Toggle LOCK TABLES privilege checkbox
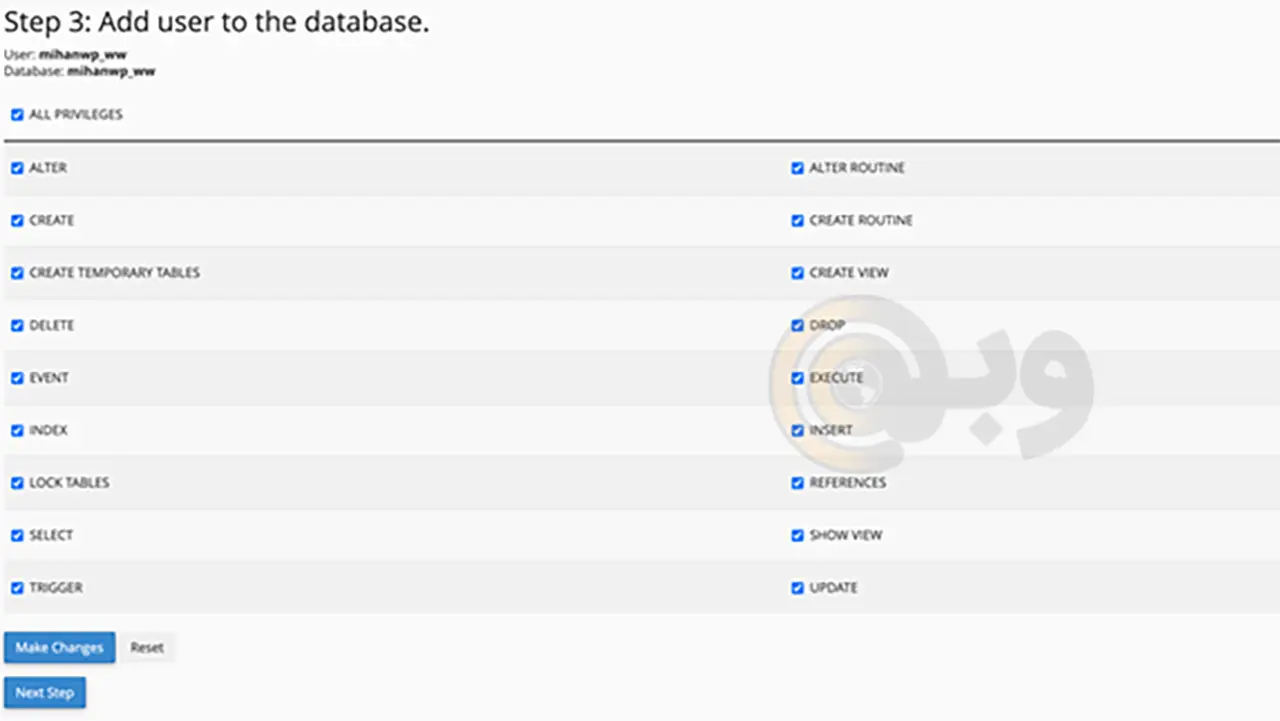This screenshot has height=721, width=1280. coord(17,483)
